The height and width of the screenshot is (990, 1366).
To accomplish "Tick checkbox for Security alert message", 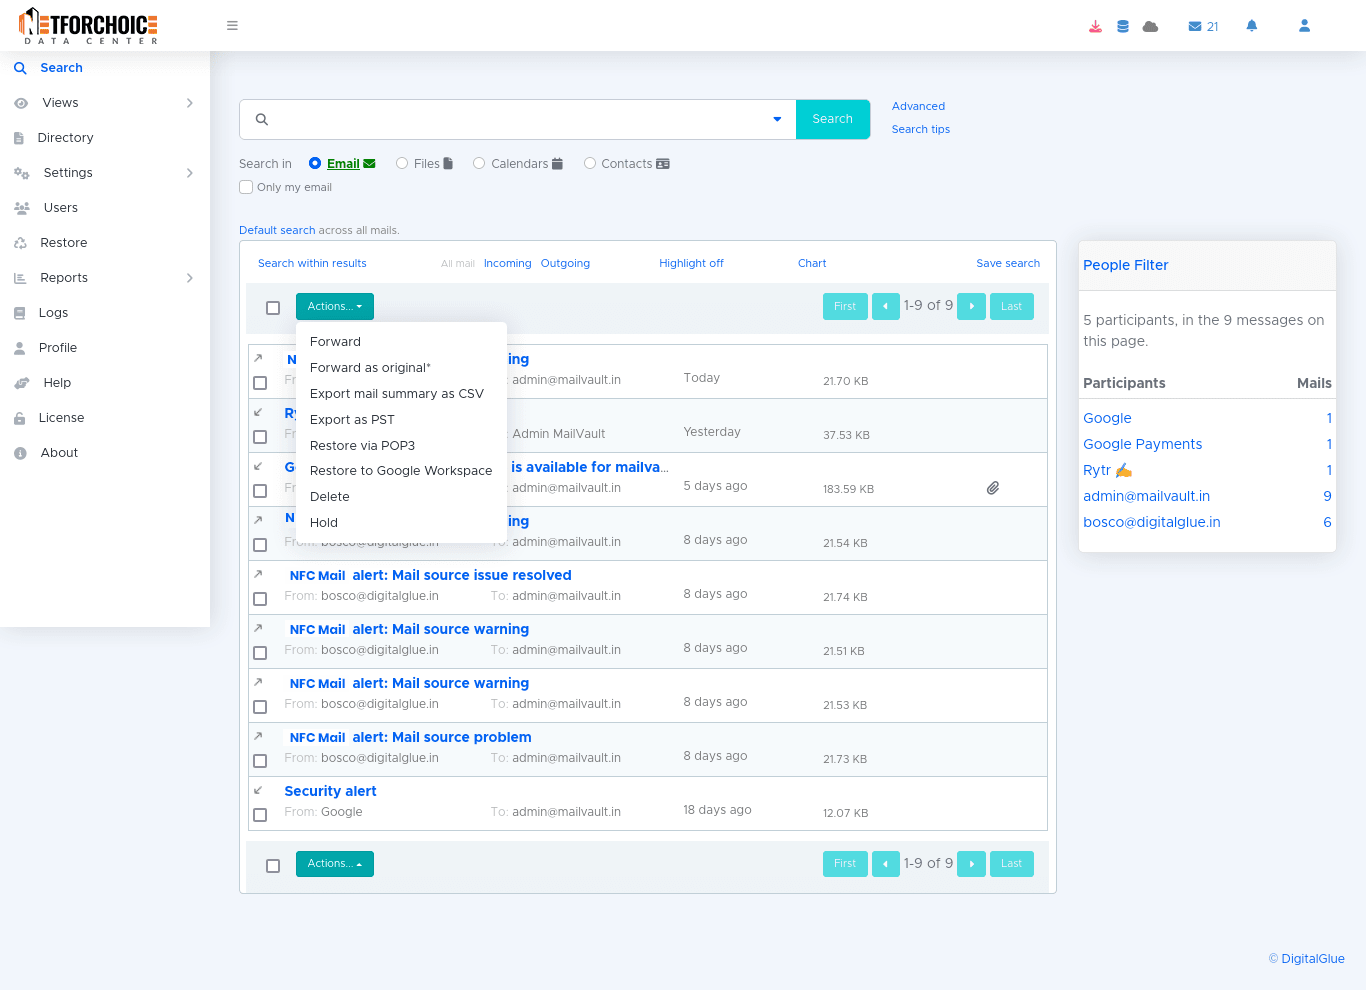I will [260, 815].
